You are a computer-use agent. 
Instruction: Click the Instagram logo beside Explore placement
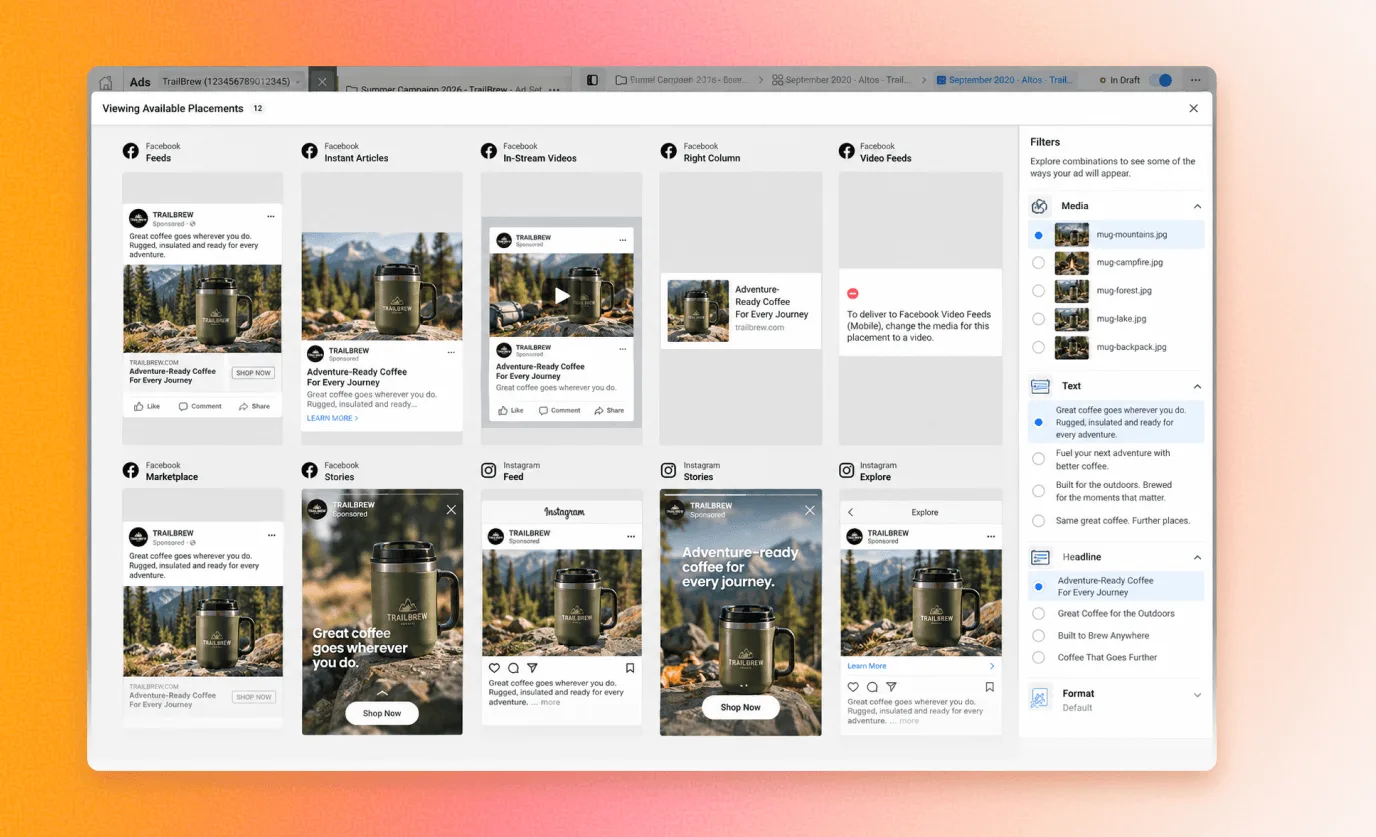[846, 470]
